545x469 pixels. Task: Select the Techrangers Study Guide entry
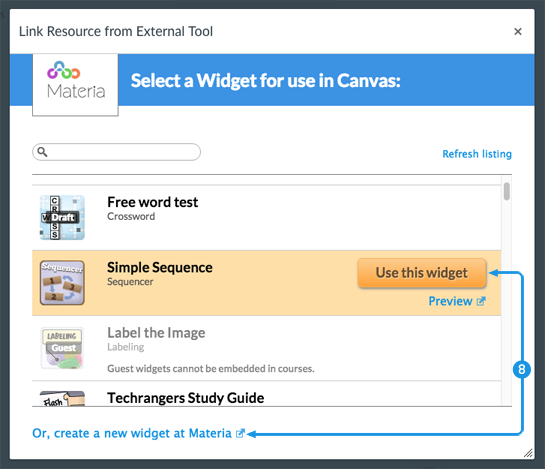267,394
